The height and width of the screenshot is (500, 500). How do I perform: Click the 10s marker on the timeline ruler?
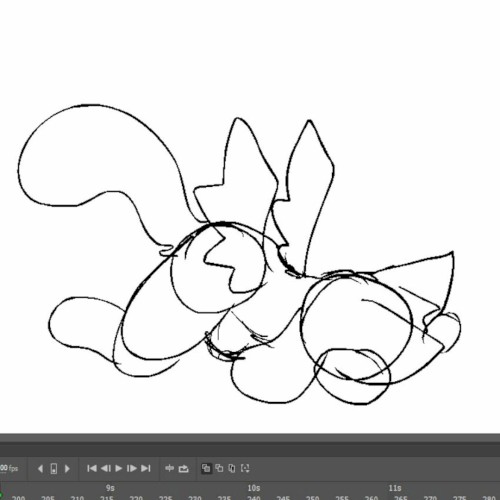[x=253, y=488]
